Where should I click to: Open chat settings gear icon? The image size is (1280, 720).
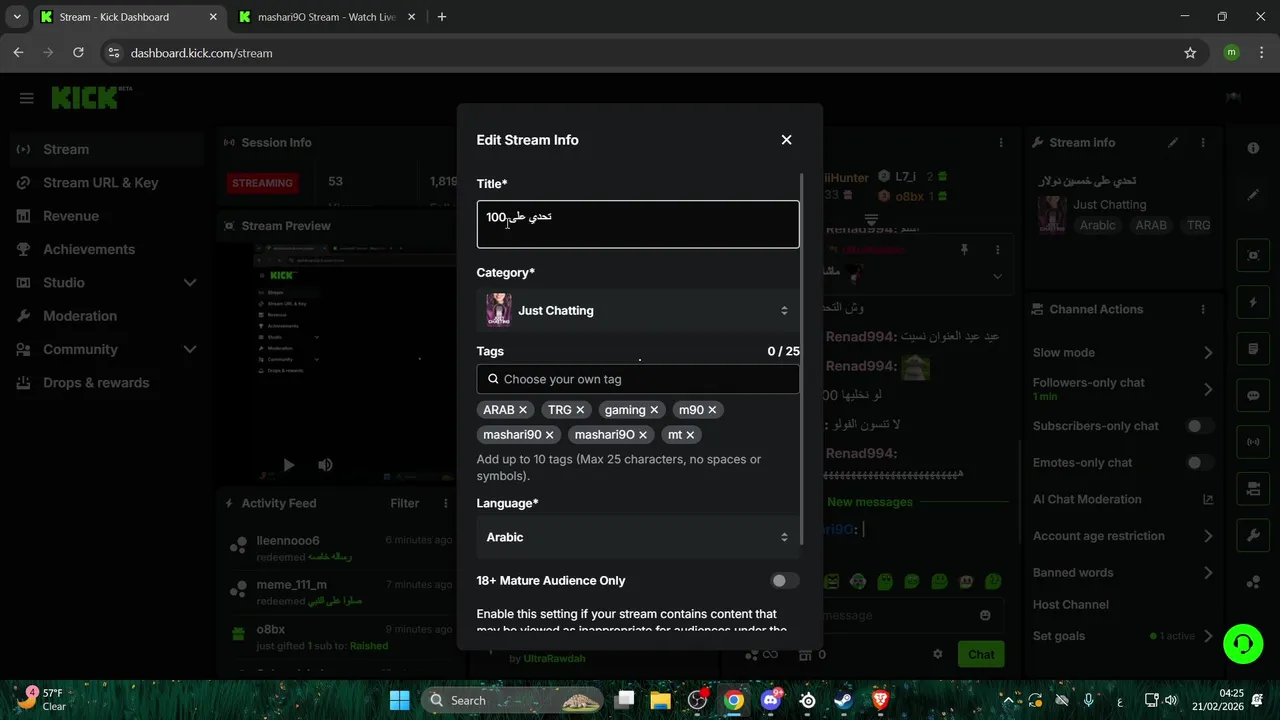click(x=938, y=654)
